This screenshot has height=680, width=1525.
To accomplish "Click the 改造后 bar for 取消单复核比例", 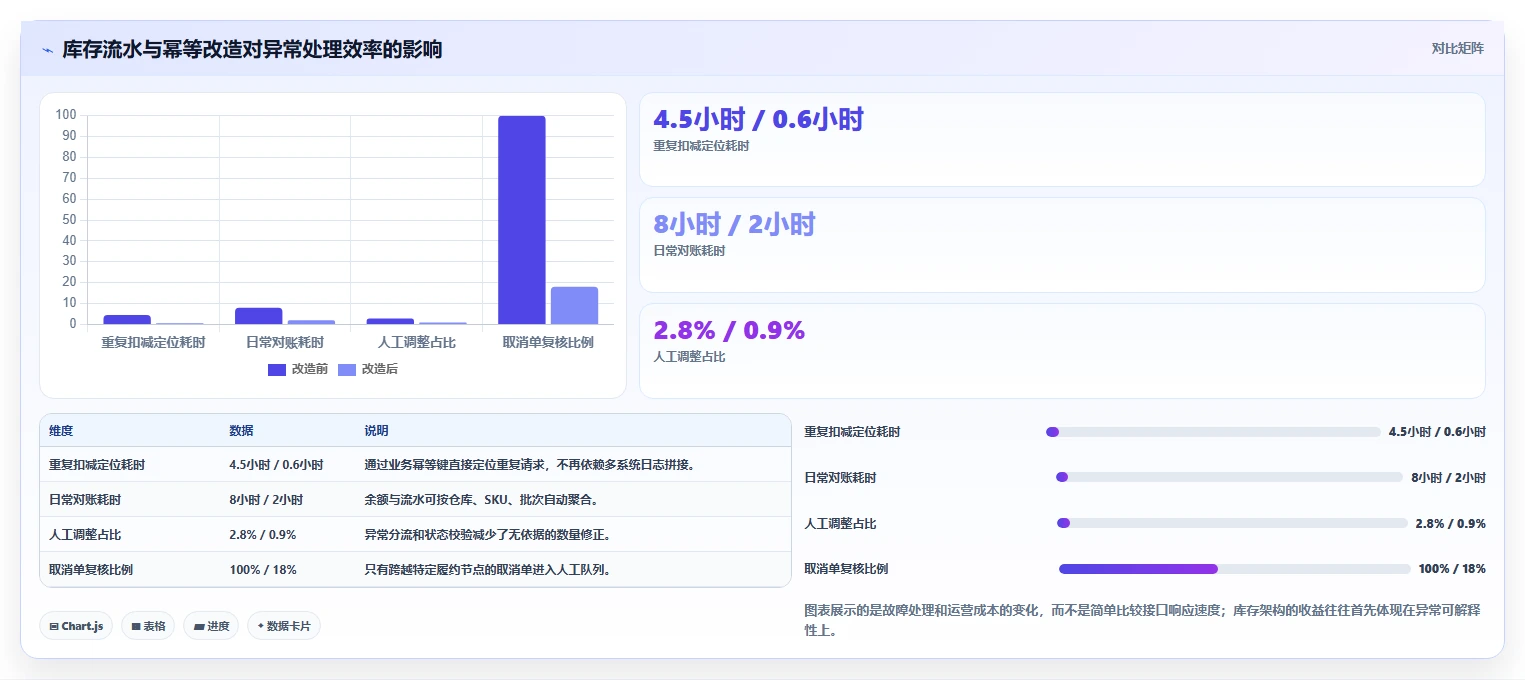I will tap(574, 305).
